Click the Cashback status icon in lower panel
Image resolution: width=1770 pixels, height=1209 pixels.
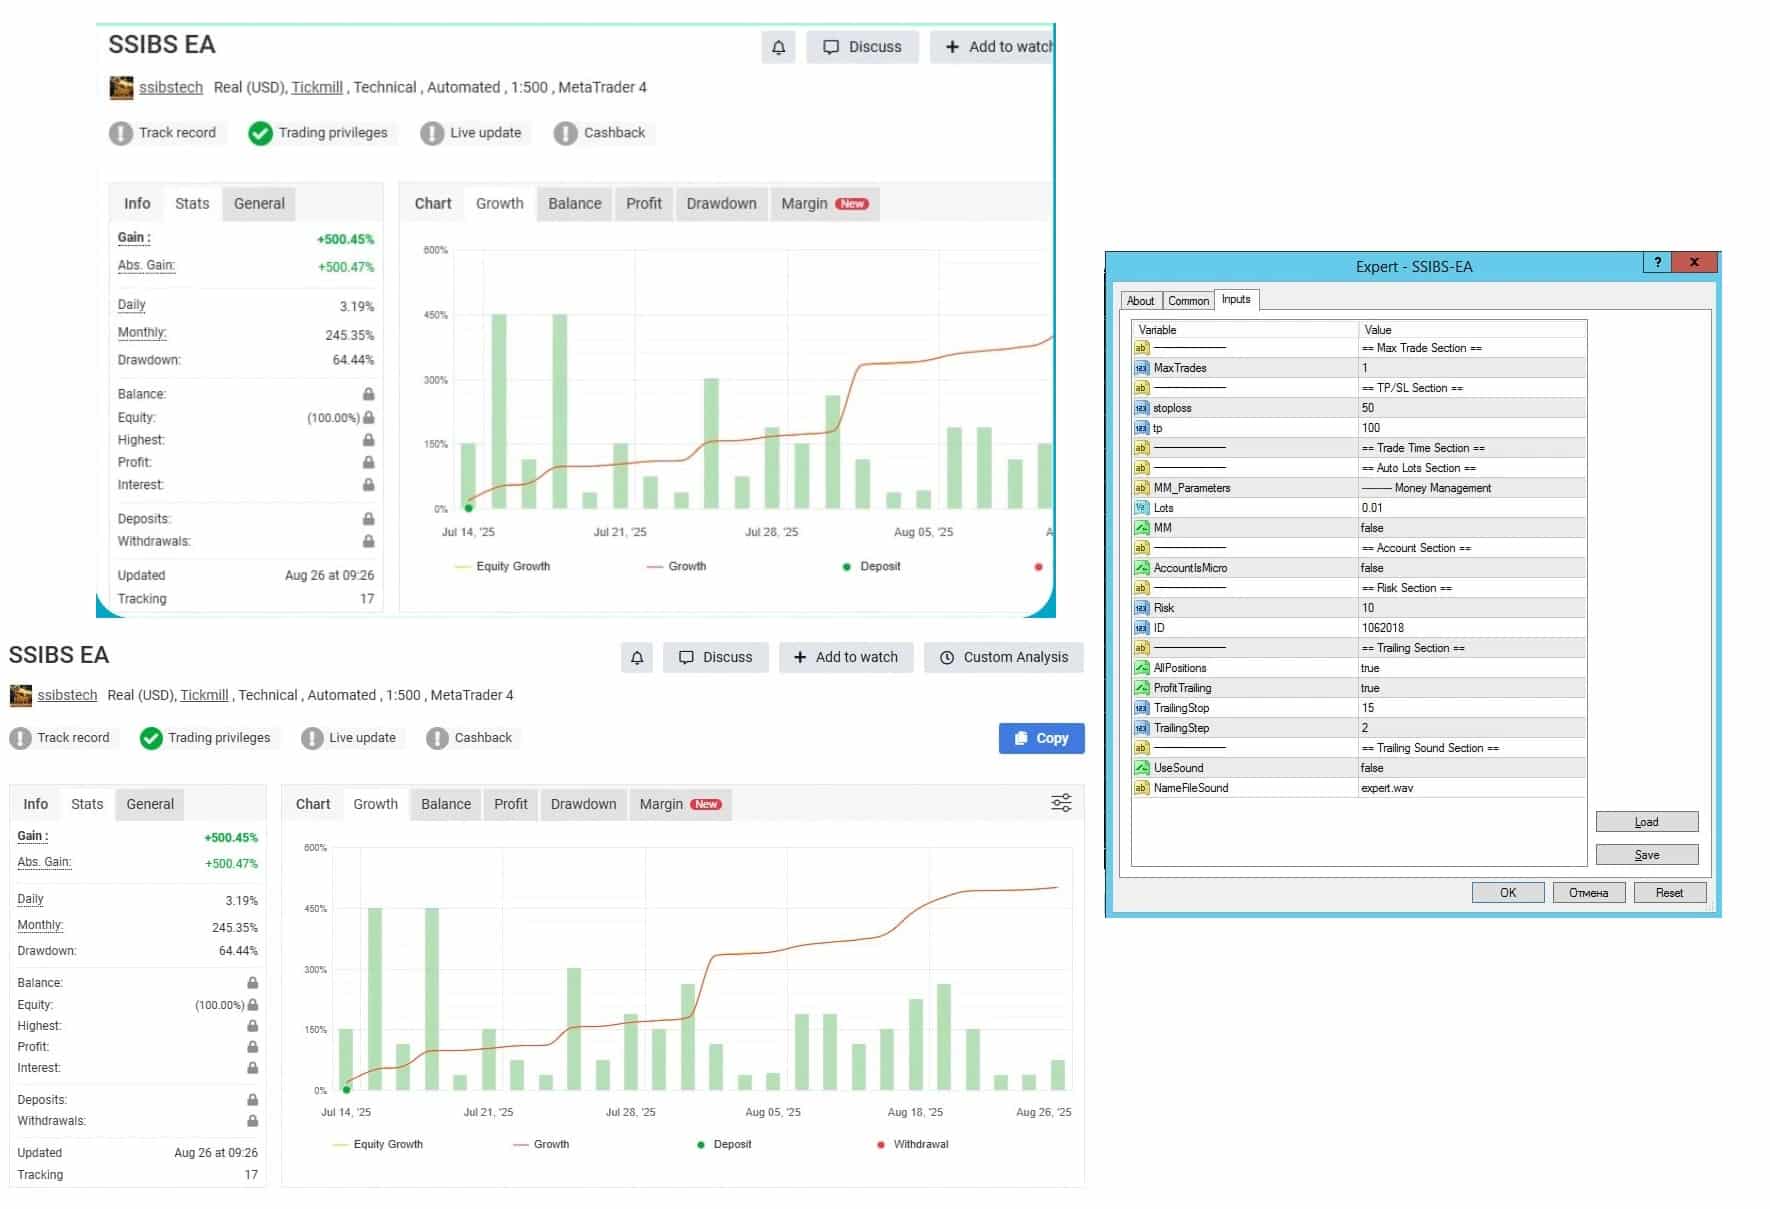[437, 738]
